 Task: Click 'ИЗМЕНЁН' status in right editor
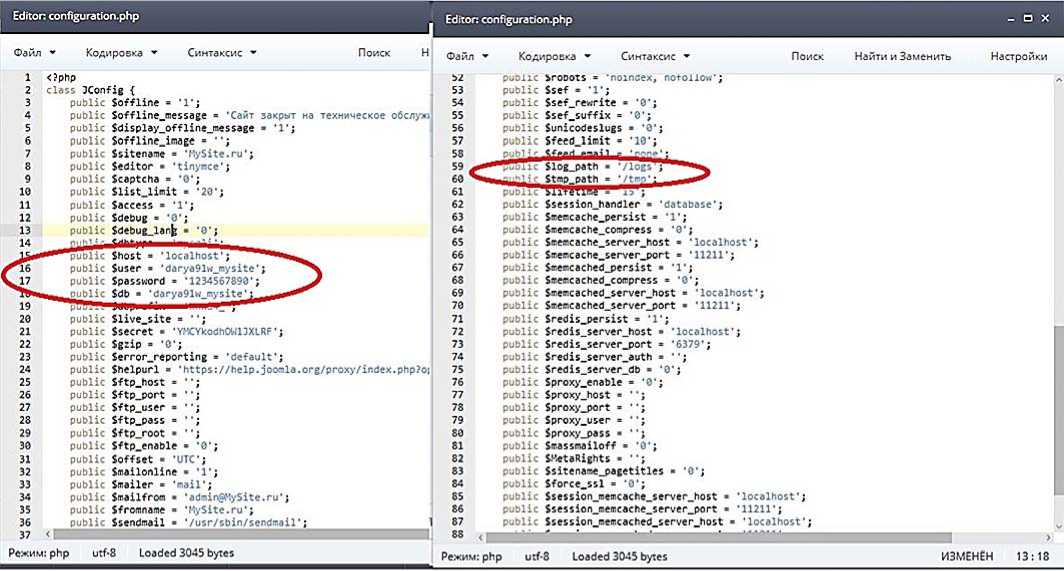pos(966,556)
